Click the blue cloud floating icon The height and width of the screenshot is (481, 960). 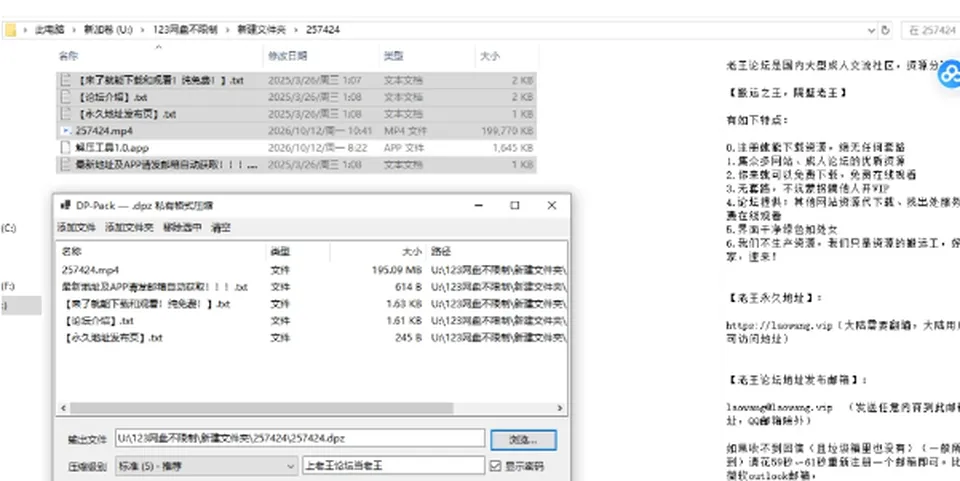(x=950, y=74)
